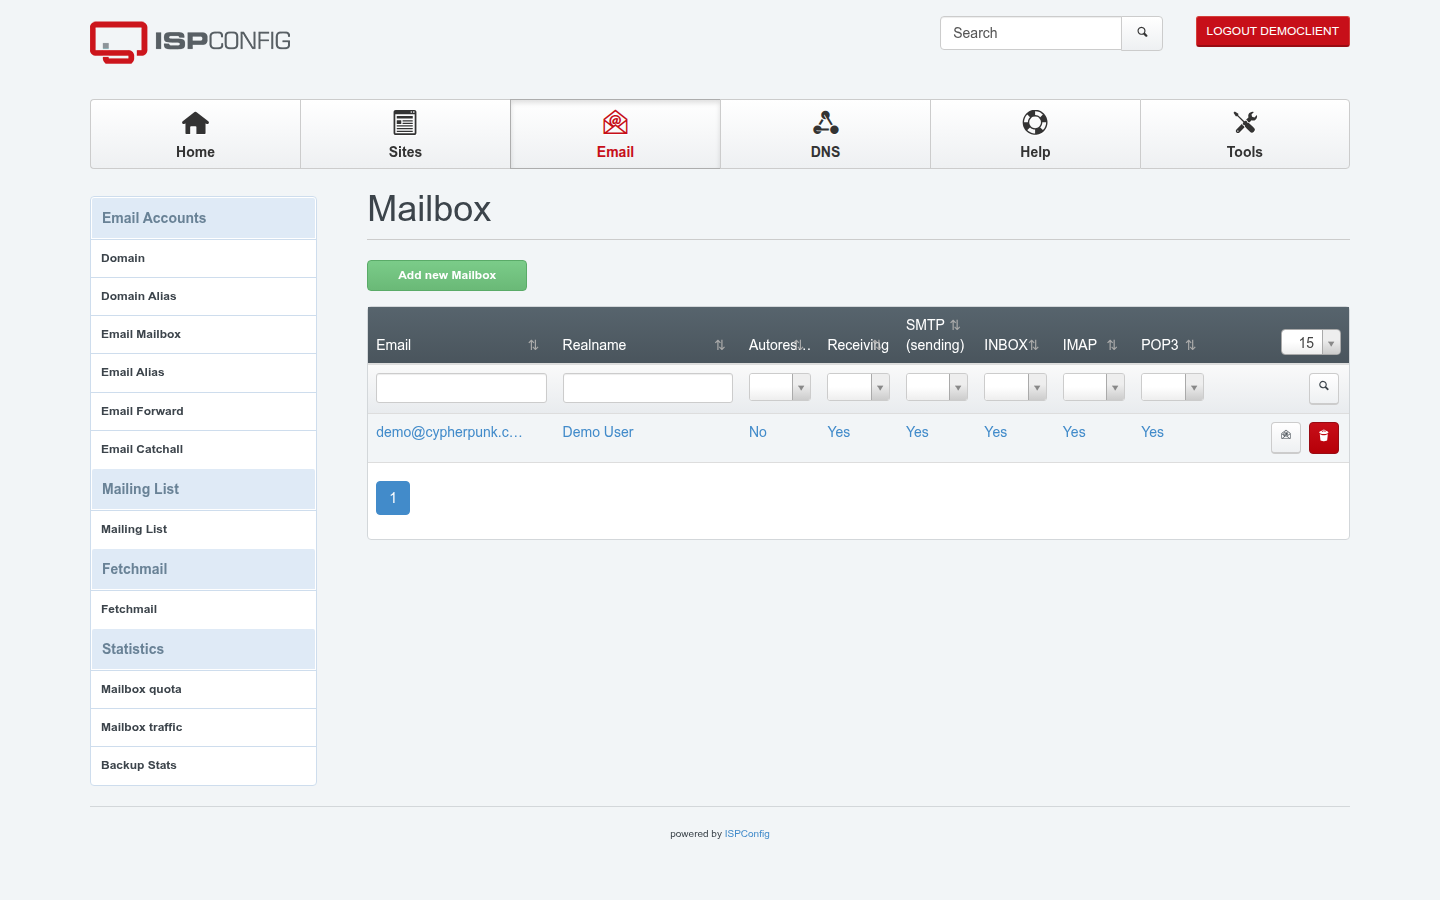The image size is (1440, 900).
Task: Open the Home module
Action: click(195, 134)
